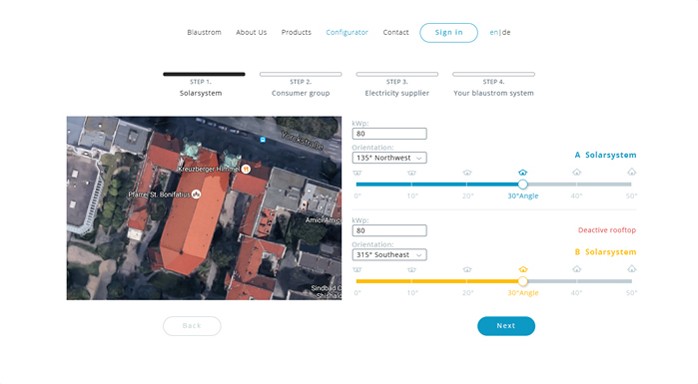Click the Next button
This screenshot has height=384, width=698.
(506, 326)
